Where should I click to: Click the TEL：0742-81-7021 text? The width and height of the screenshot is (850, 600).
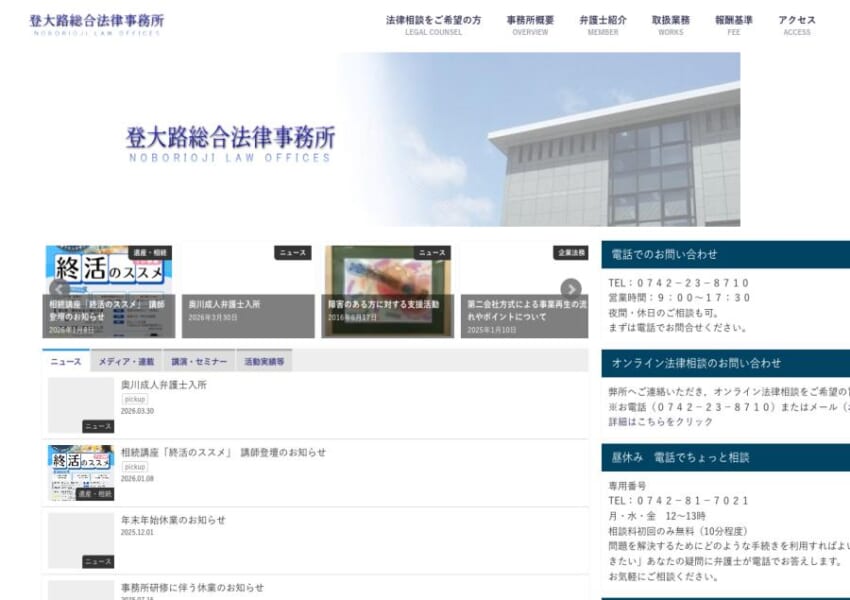678,500
